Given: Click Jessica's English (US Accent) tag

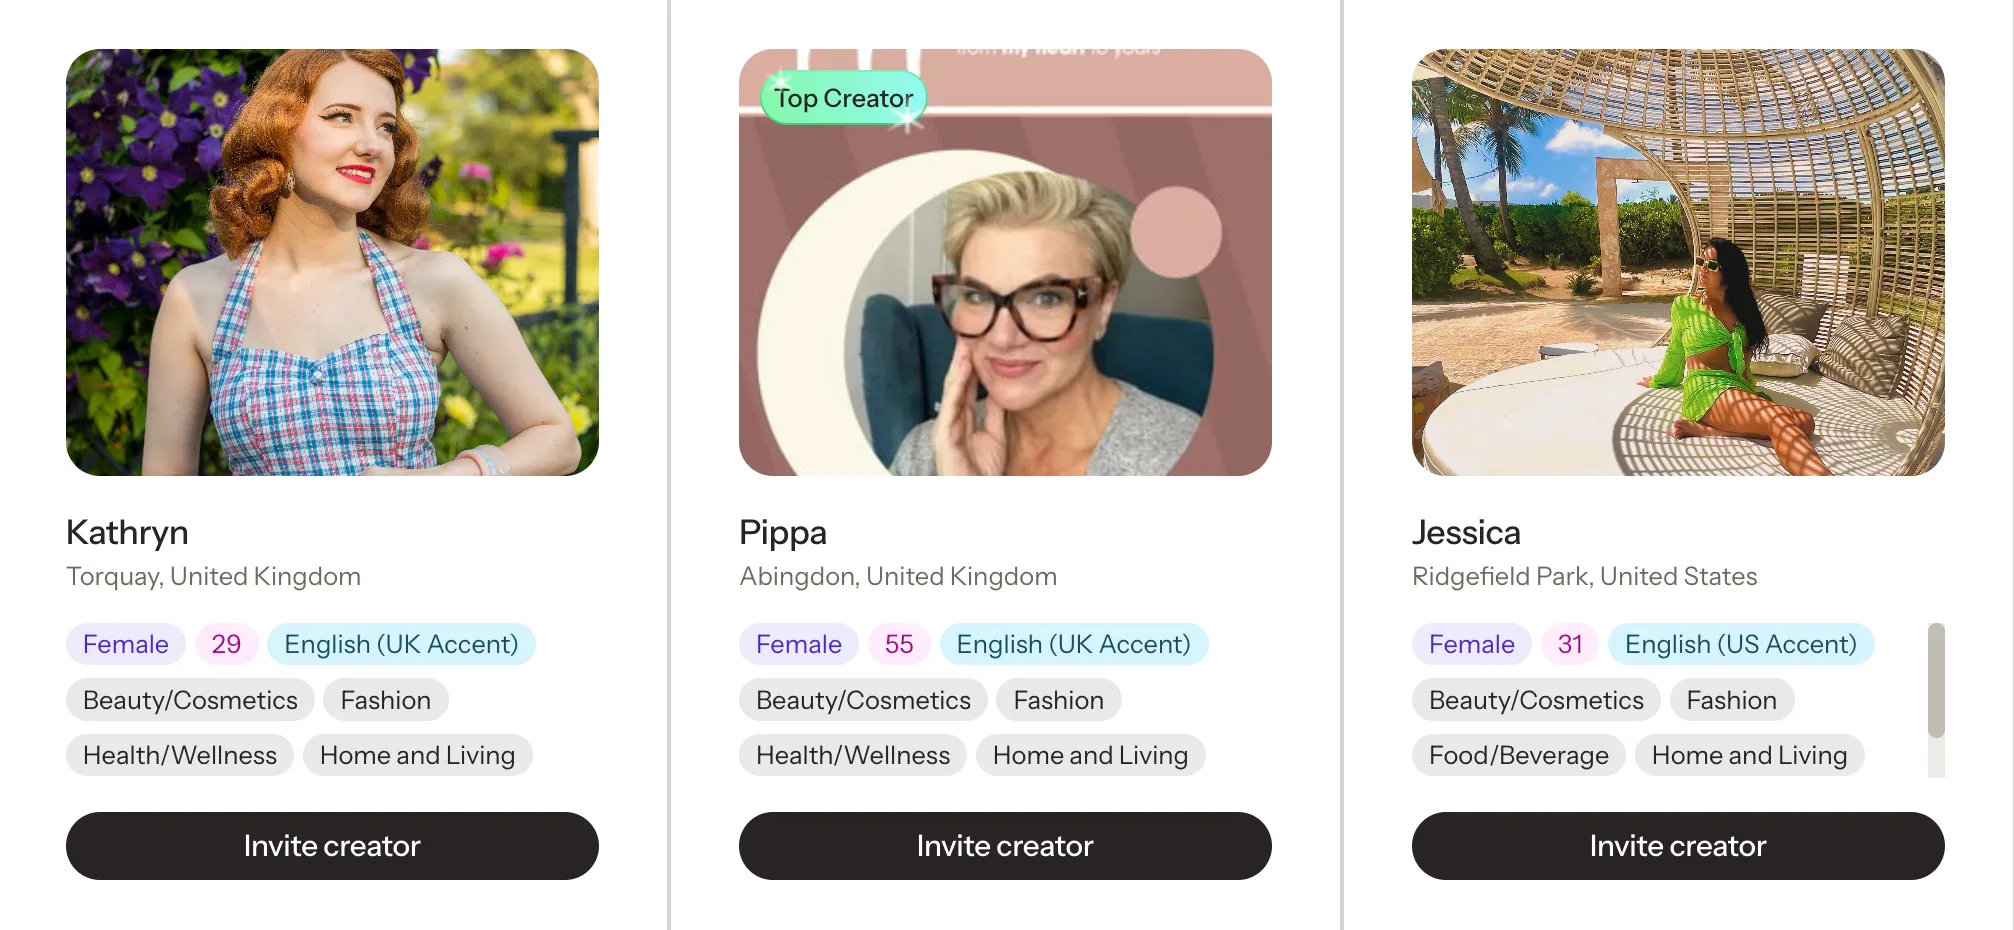Looking at the screenshot, I should point(1740,644).
